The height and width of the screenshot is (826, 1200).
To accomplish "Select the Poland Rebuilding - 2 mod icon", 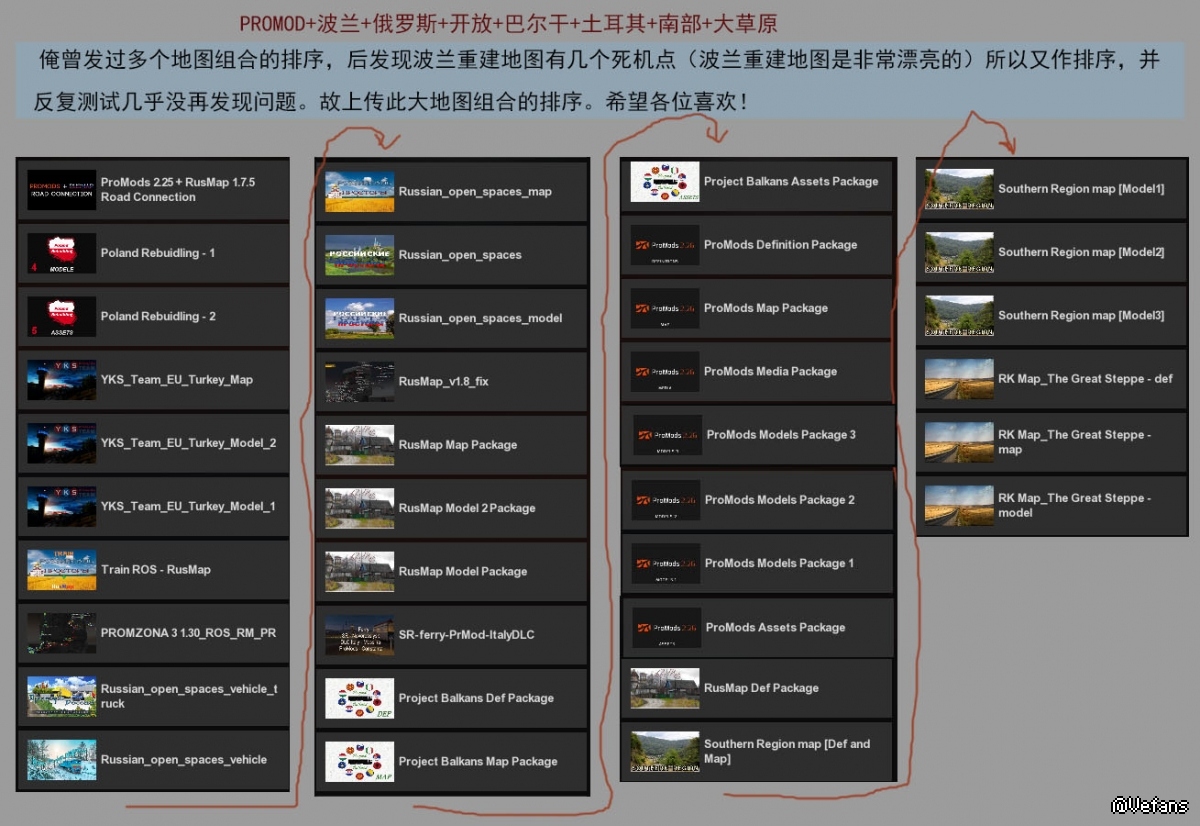I will (61, 316).
